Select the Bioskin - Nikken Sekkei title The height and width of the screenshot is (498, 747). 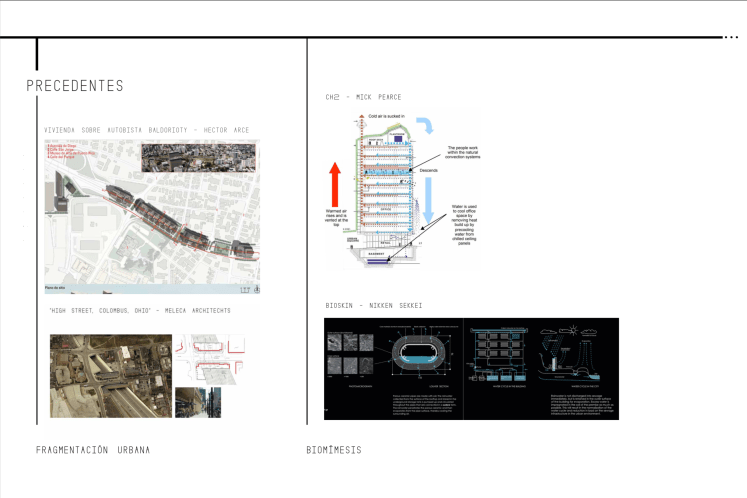pyautogui.click(x=374, y=305)
